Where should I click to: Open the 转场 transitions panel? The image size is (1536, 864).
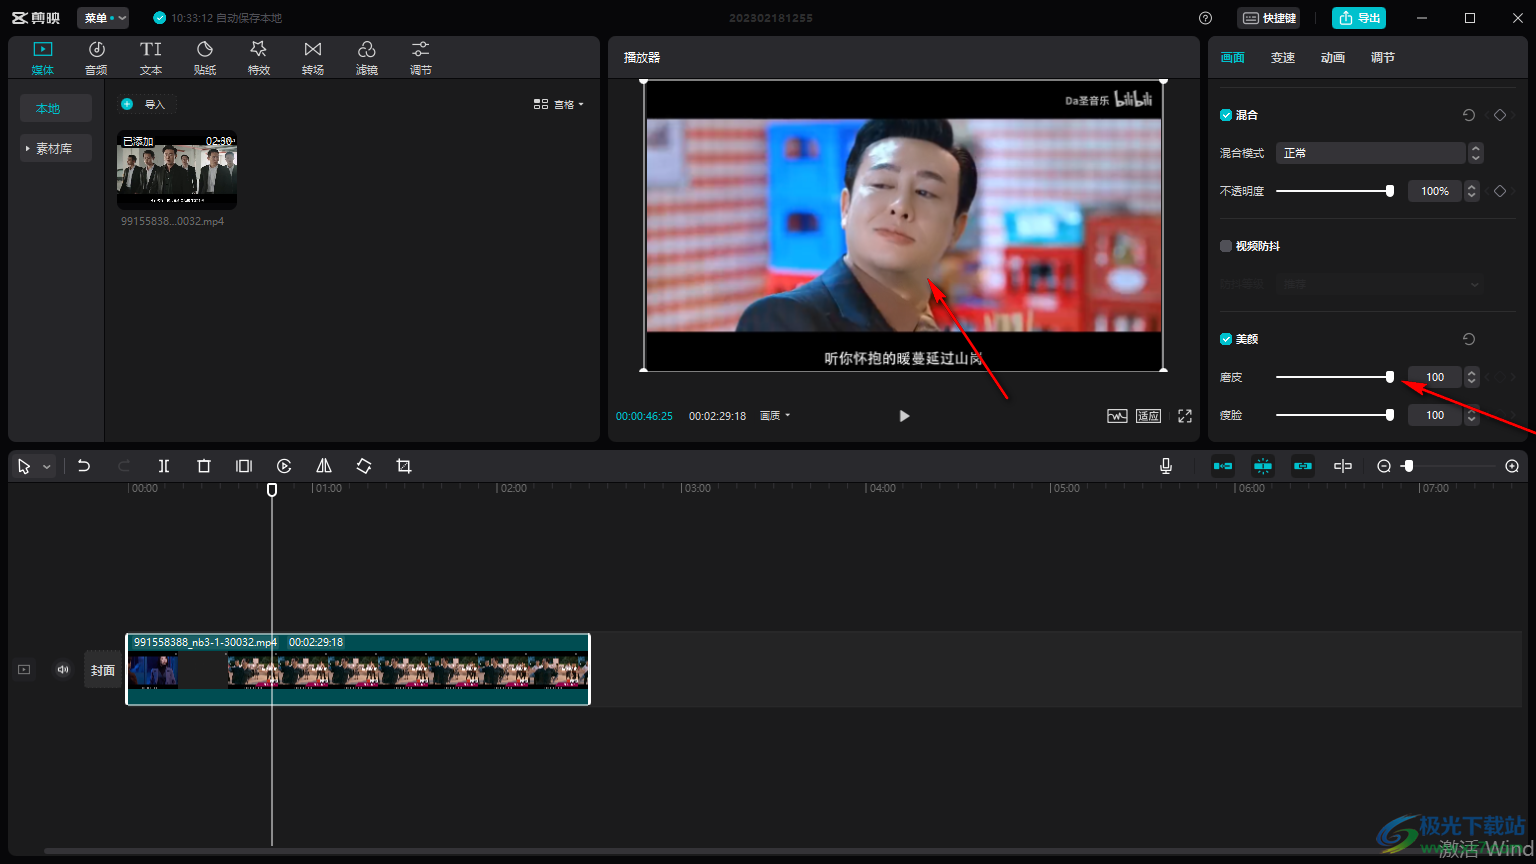point(313,58)
